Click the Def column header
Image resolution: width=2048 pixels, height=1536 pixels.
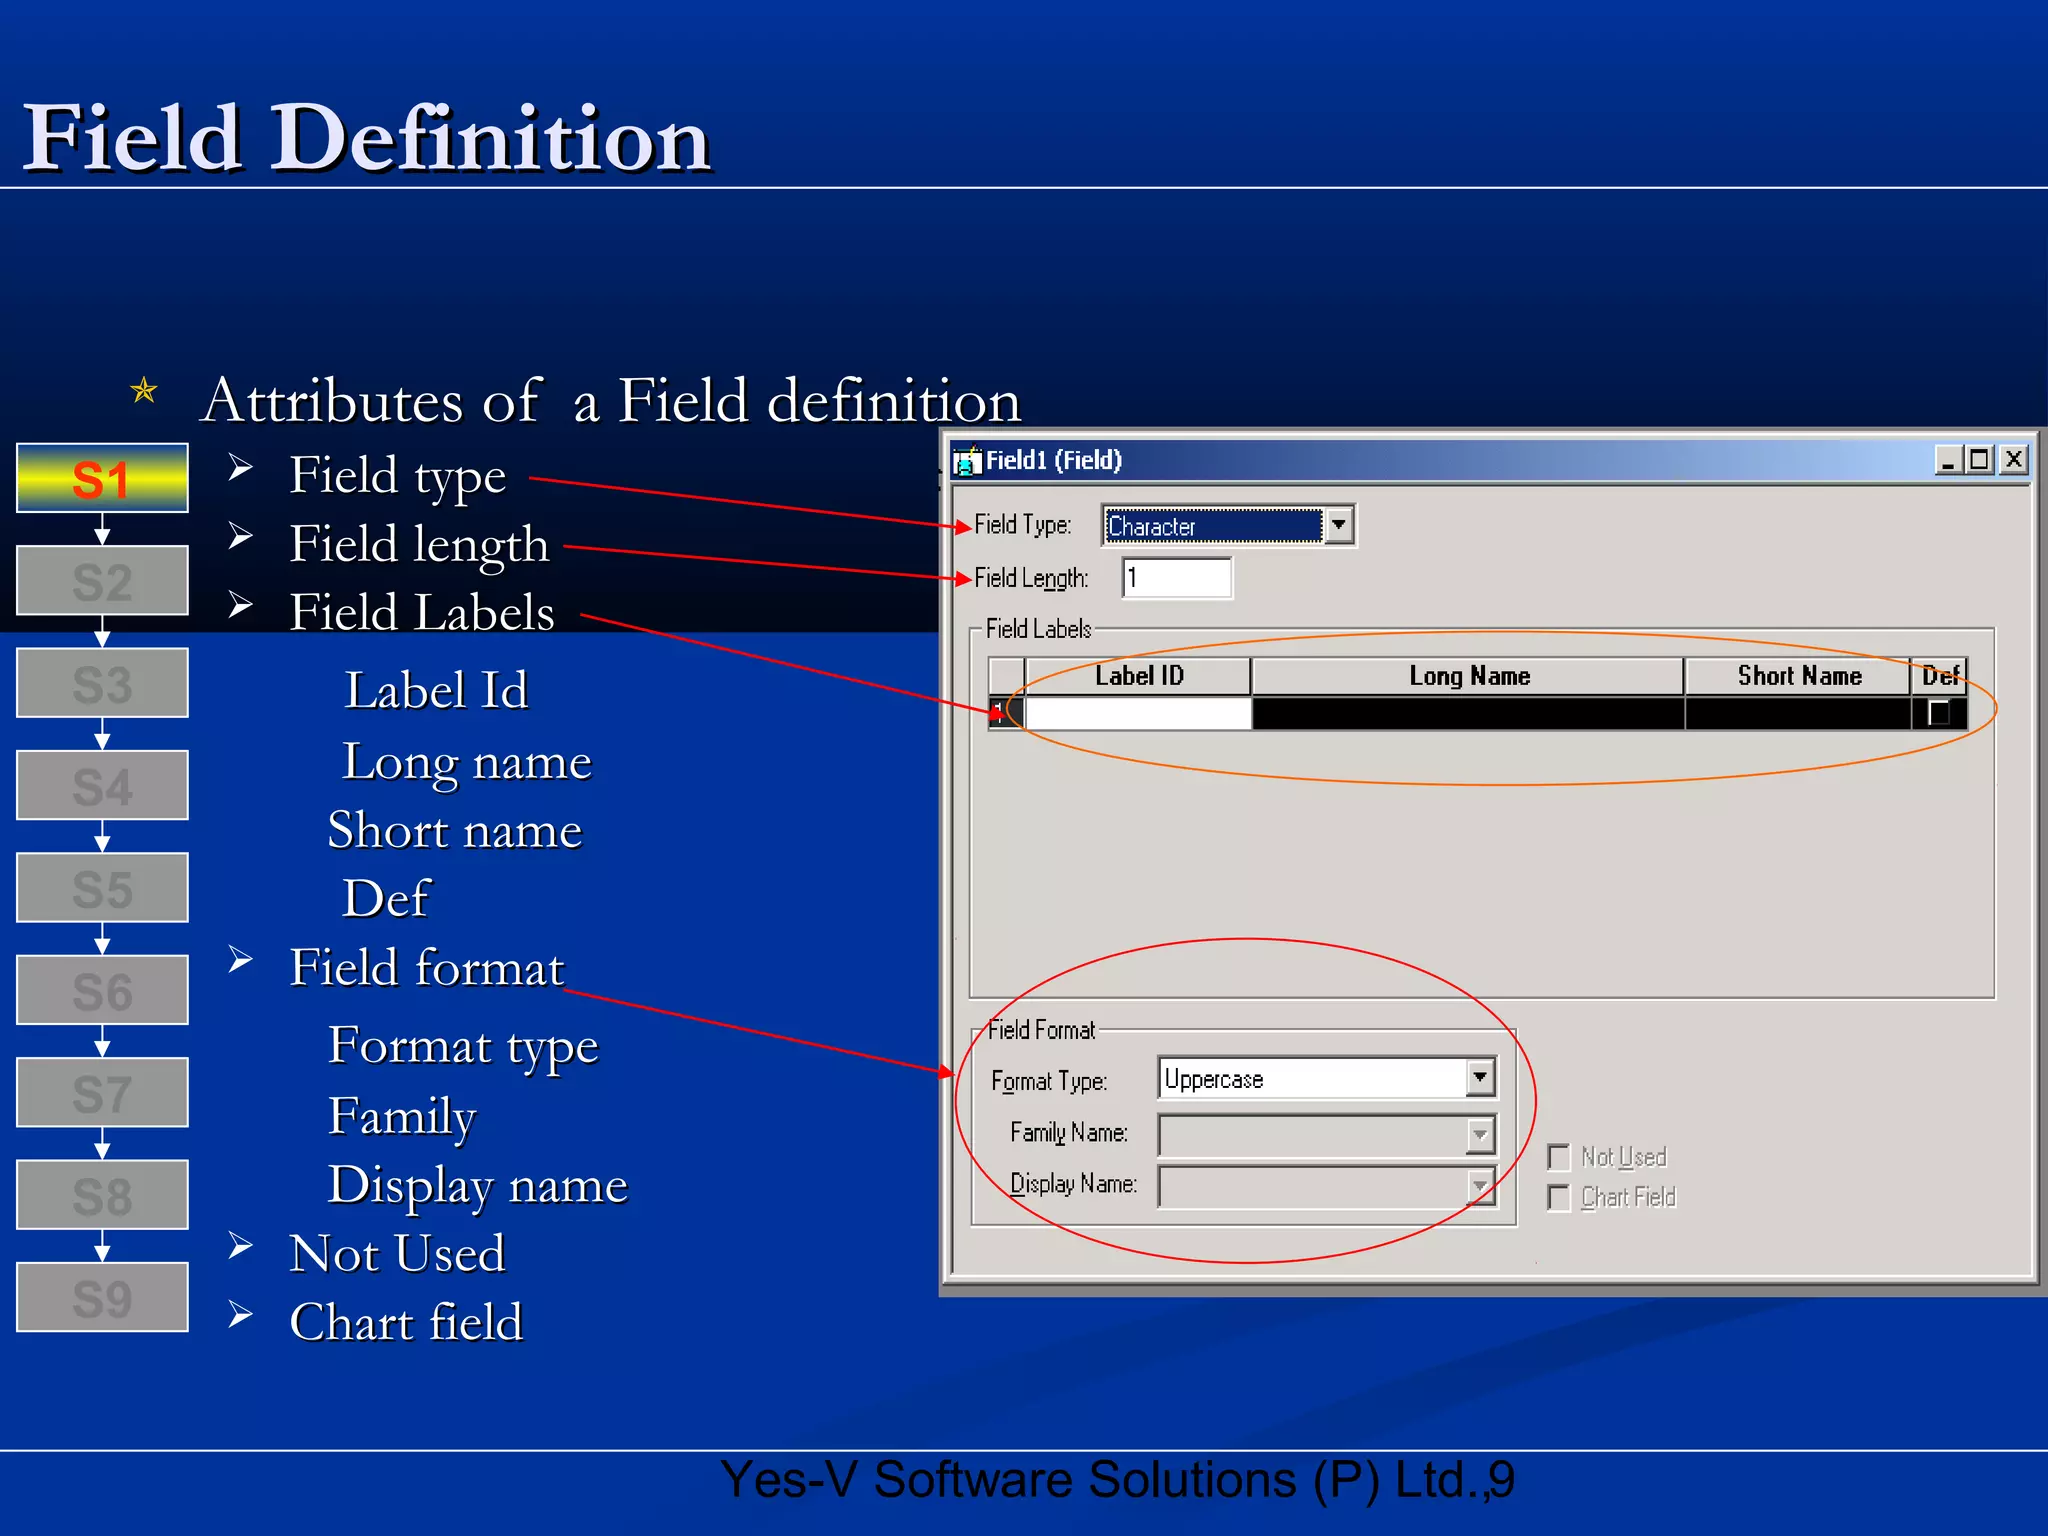[x=1939, y=676]
